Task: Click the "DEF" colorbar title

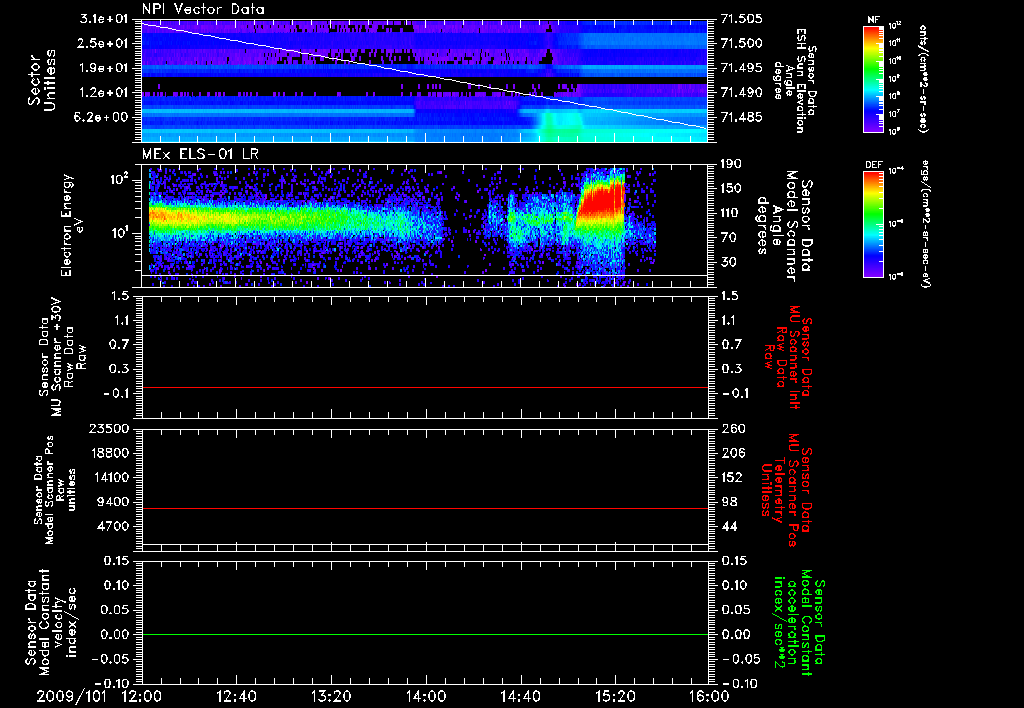Action: pos(873,165)
